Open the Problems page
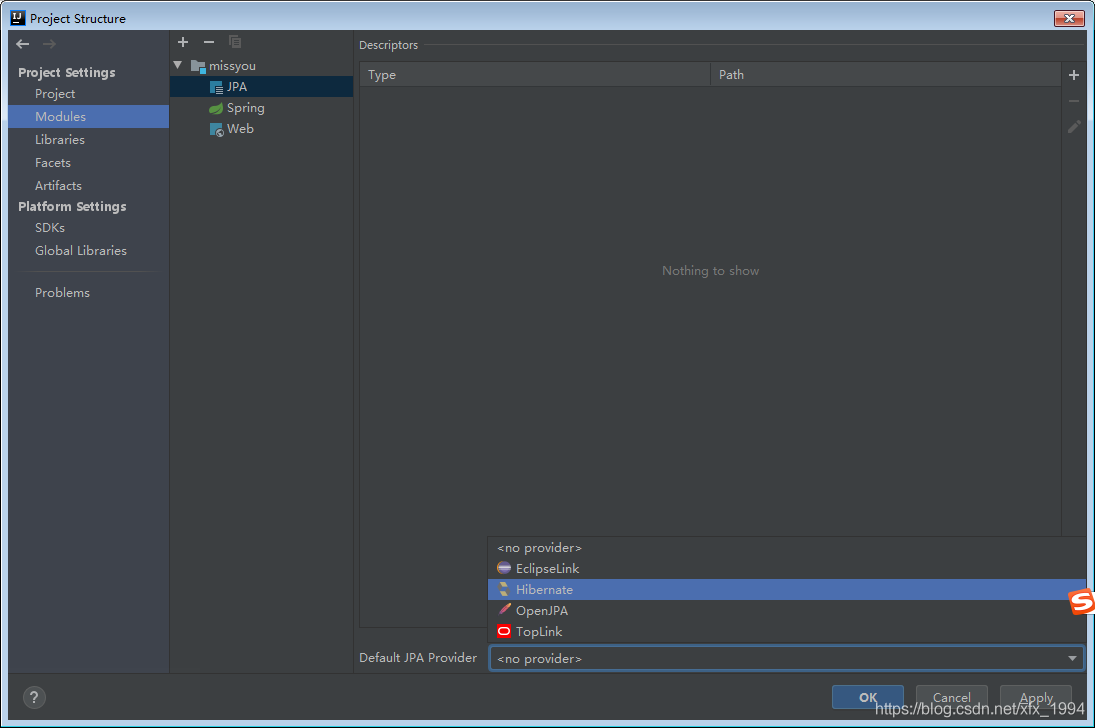Viewport: 1095px width, 728px height. (89, 293)
